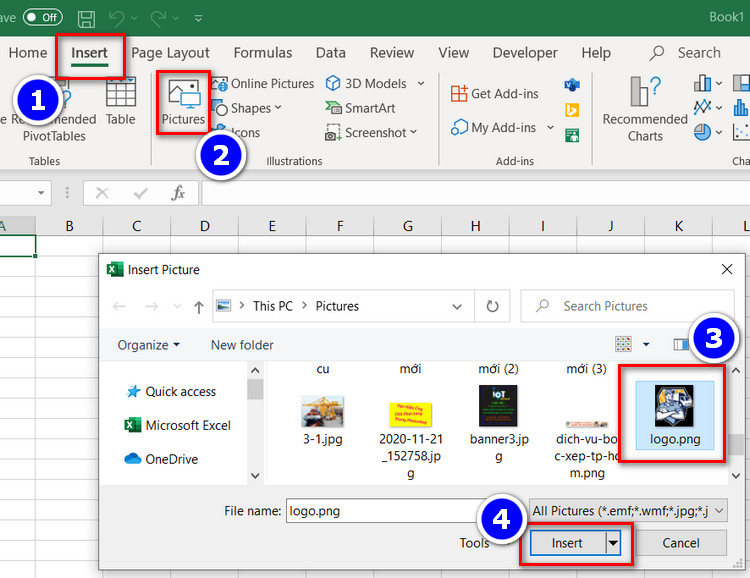Toggle the preview pane button

pyautogui.click(x=681, y=345)
